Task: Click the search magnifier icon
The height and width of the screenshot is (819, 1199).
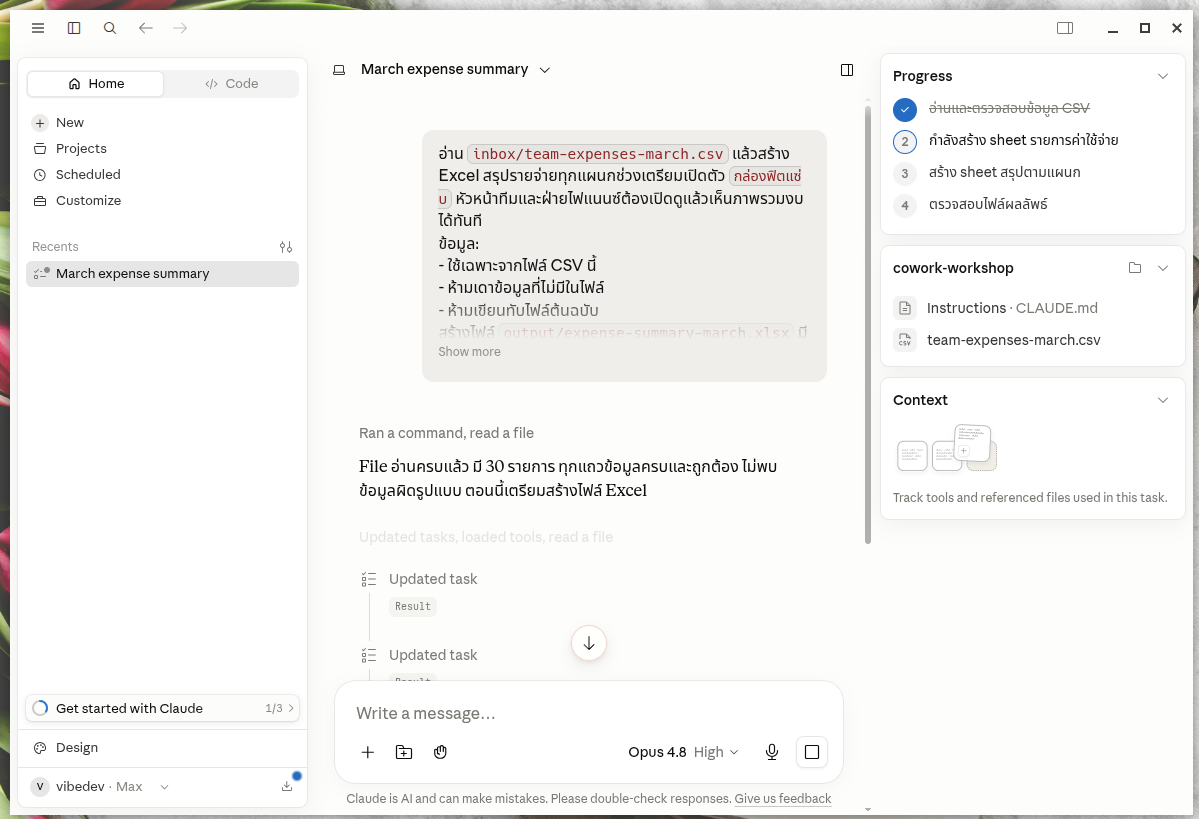Action: (110, 28)
